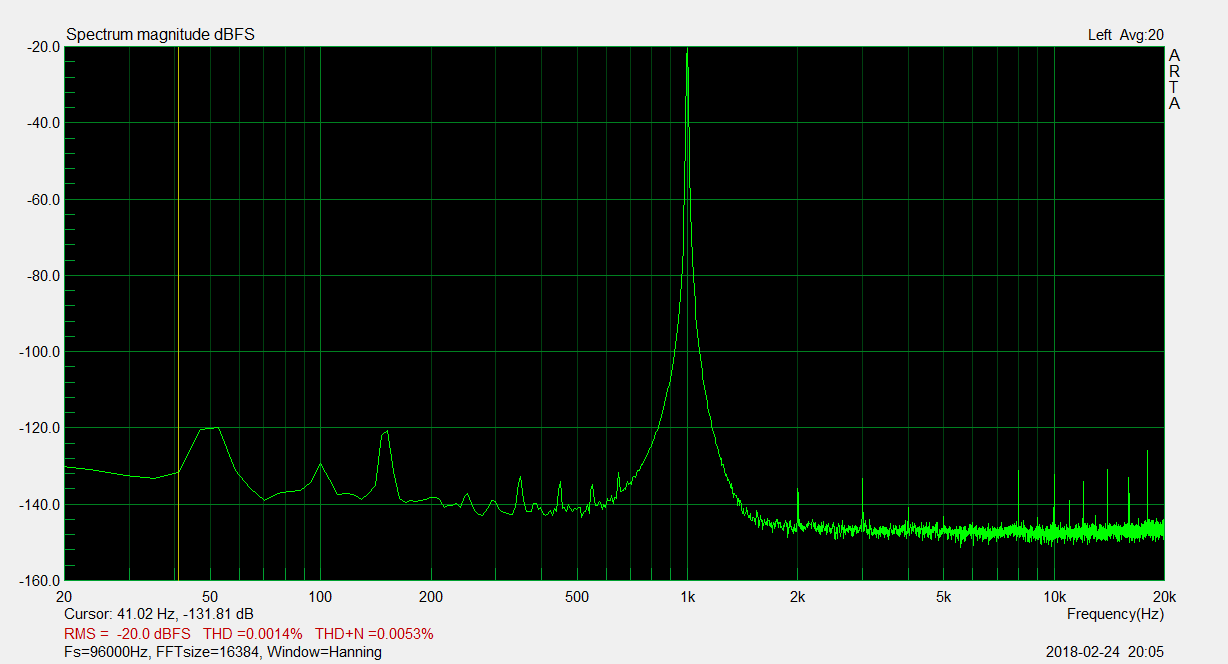The image size is (1228, 664).
Task: Click the Fs=96000Hz FFT settings line
Action: click(x=222, y=652)
